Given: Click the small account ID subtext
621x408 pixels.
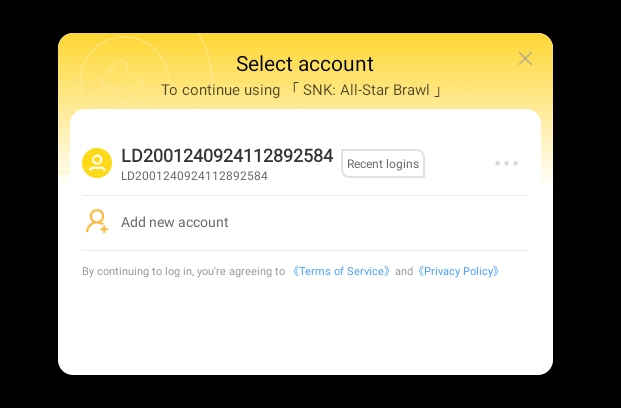Looking at the screenshot, I should pos(194,176).
